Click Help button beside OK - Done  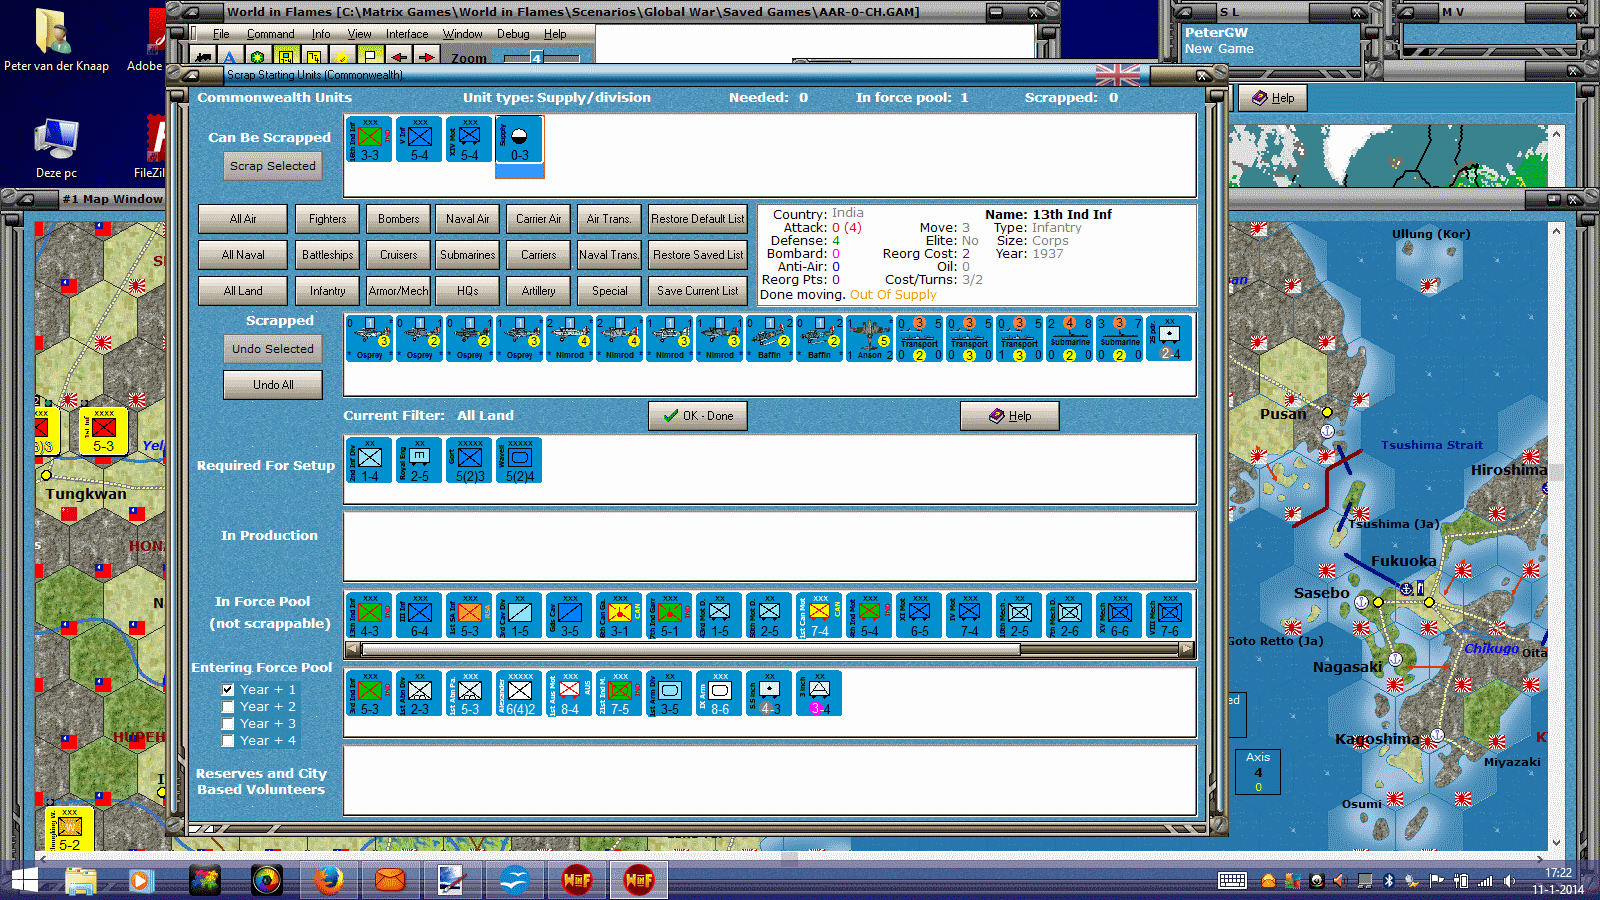(x=1009, y=416)
